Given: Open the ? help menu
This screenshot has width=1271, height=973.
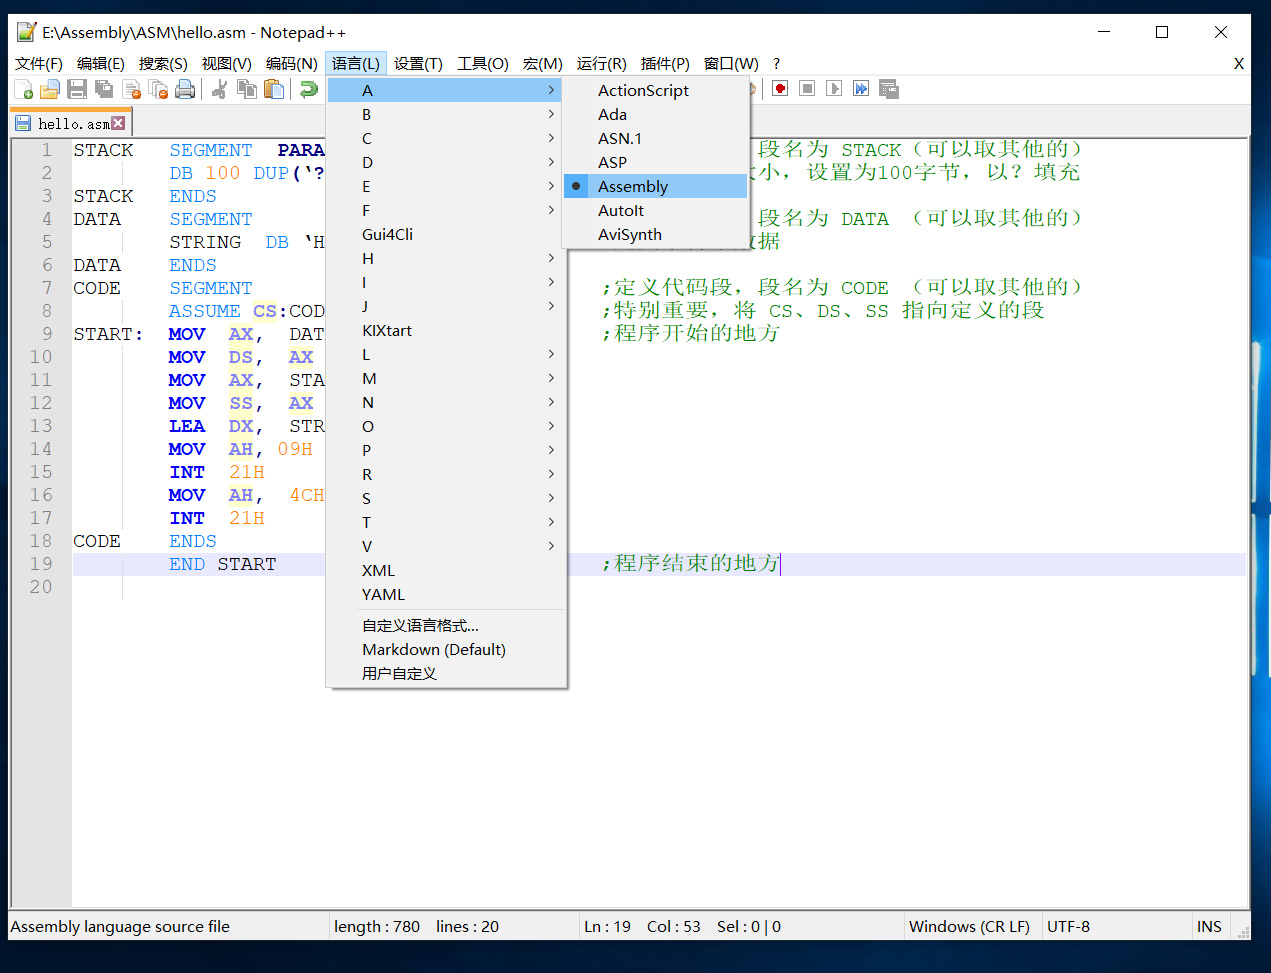Looking at the screenshot, I should point(776,63).
